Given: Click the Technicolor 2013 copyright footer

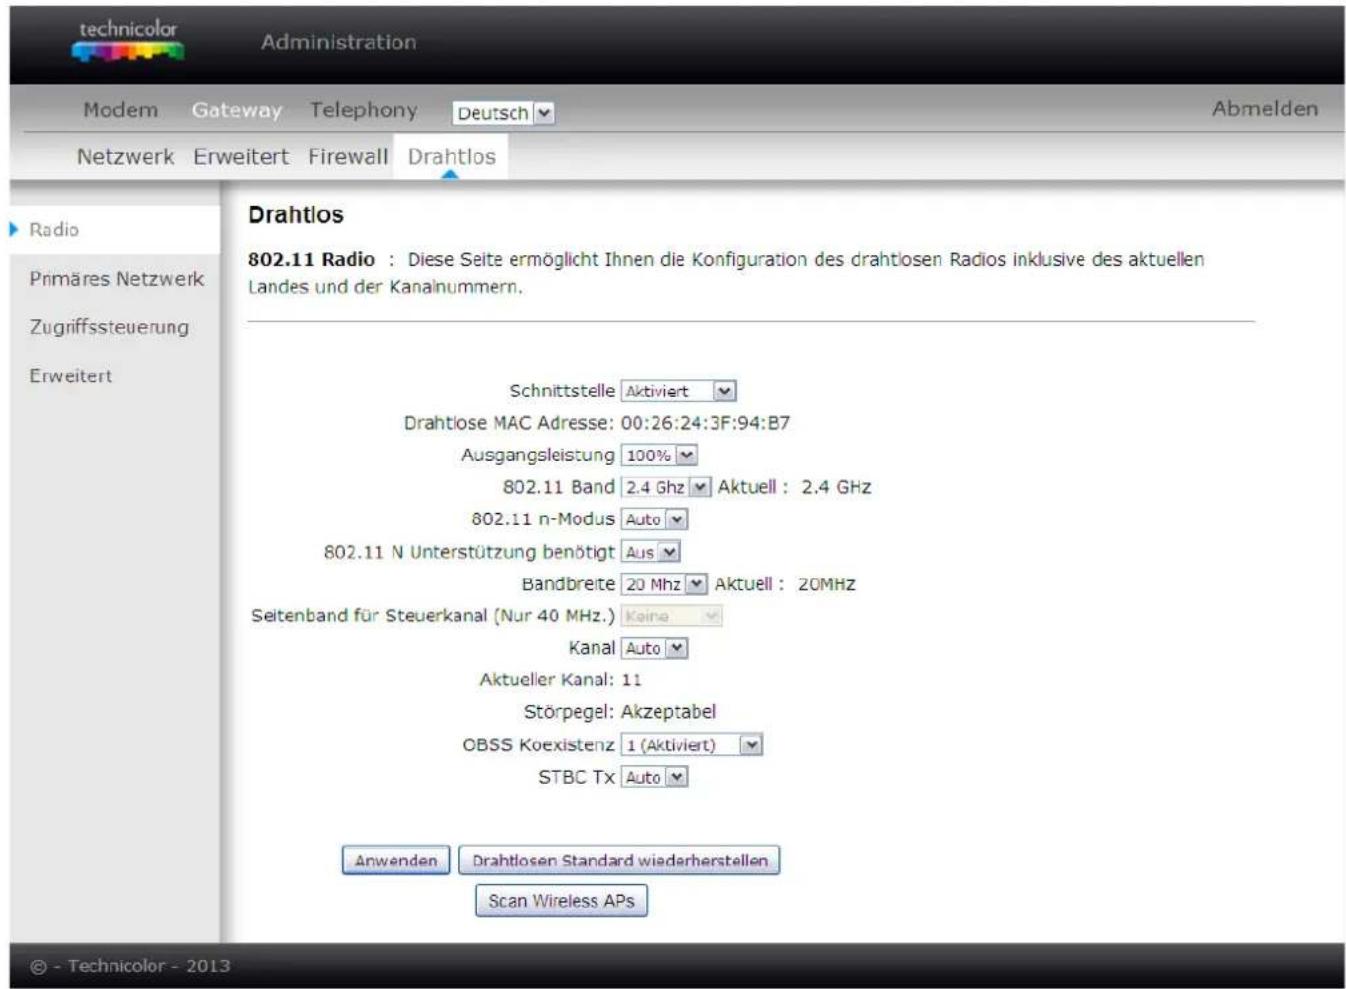Looking at the screenshot, I should (130, 966).
